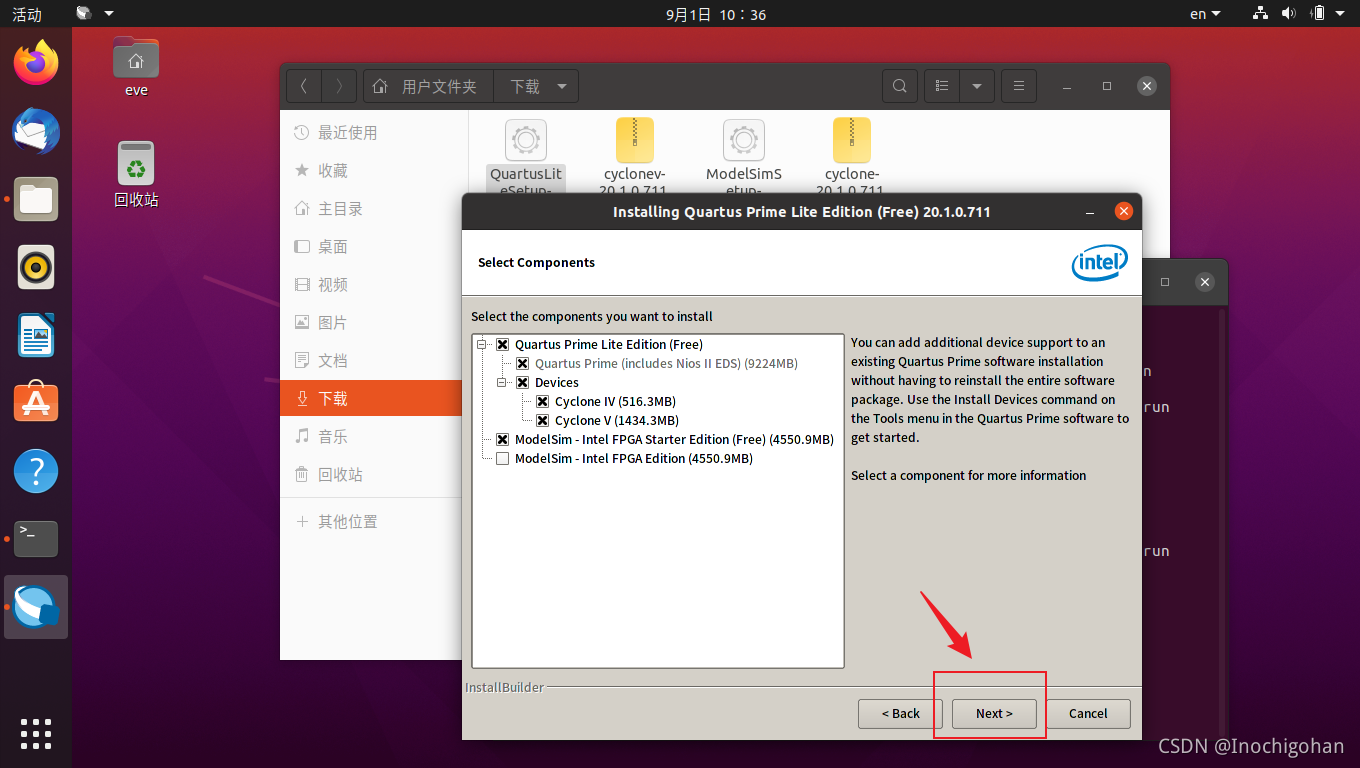This screenshot has height=768, width=1360.
Task: Uncheck ModelSim Starter Edition (Free) checkbox
Action: pos(502,440)
